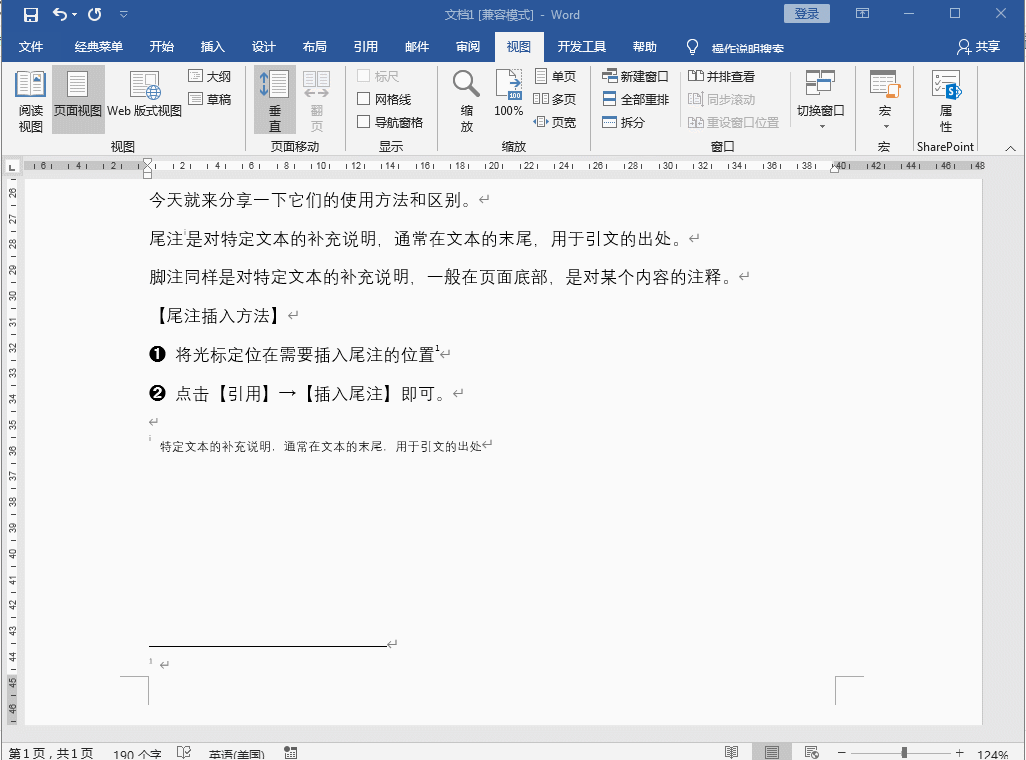Click the macro recording icon in status bar

[291, 753]
